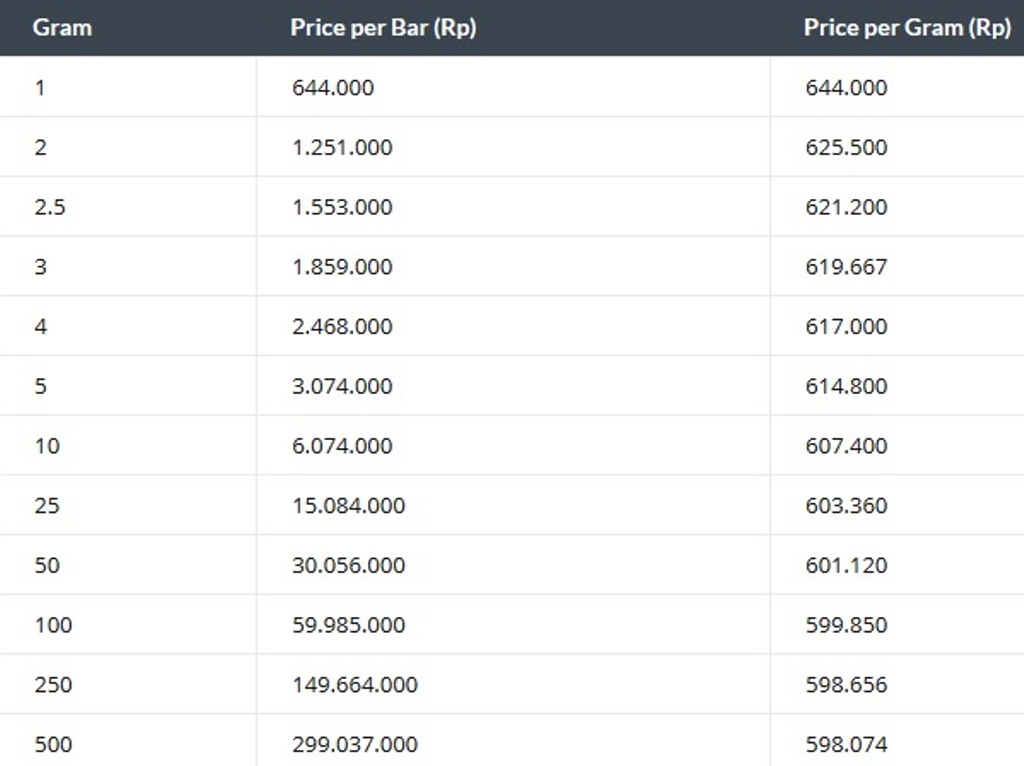
Task: Click per-gram price 599.850
Action: (x=846, y=625)
